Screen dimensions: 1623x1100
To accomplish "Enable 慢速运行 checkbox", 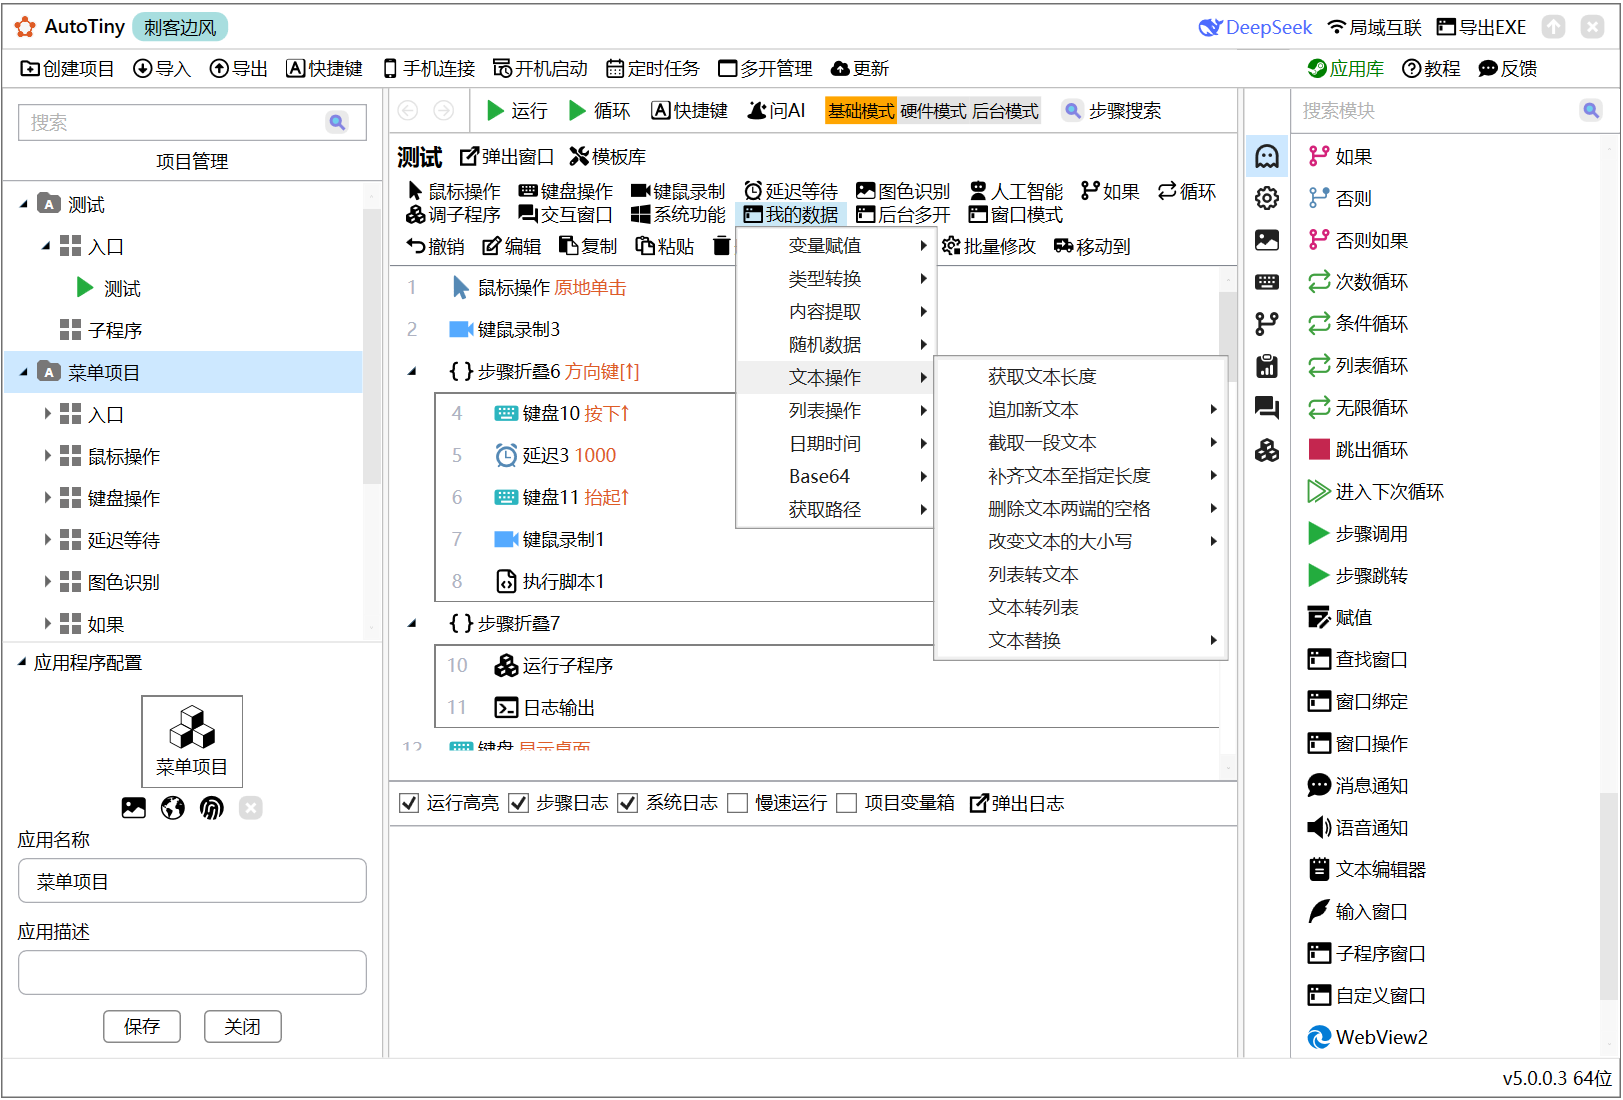I will tap(737, 803).
